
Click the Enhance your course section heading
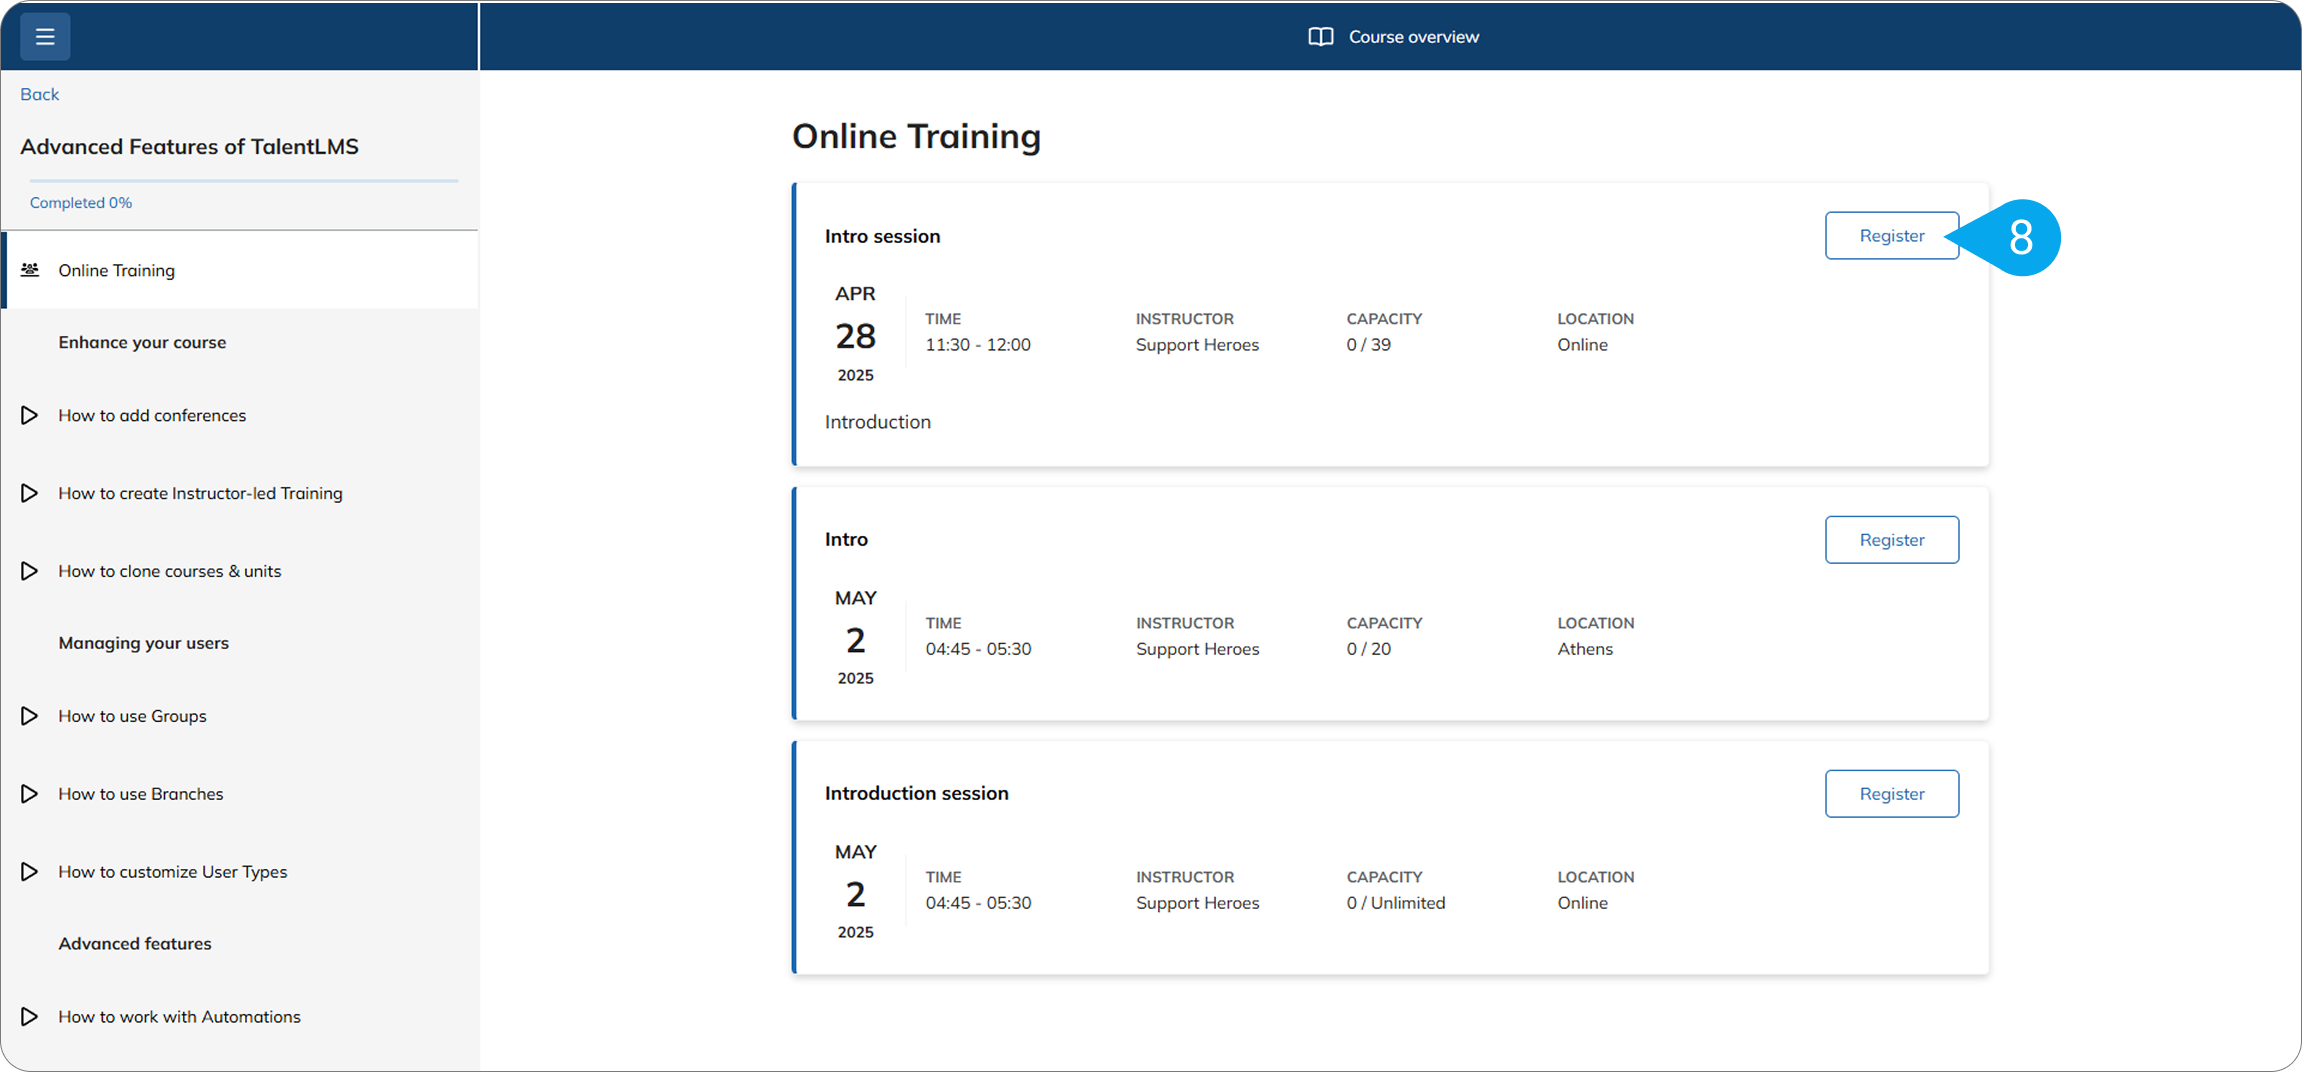(x=142, y=343)
